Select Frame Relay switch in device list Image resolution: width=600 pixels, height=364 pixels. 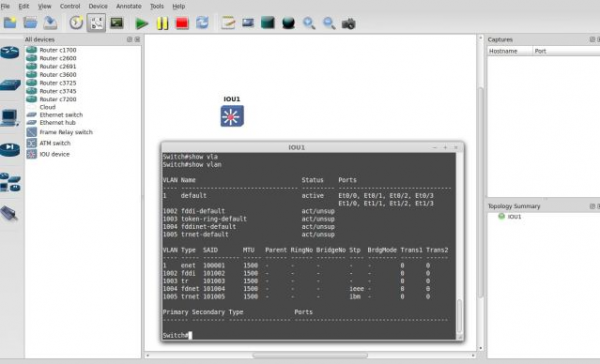66,132
